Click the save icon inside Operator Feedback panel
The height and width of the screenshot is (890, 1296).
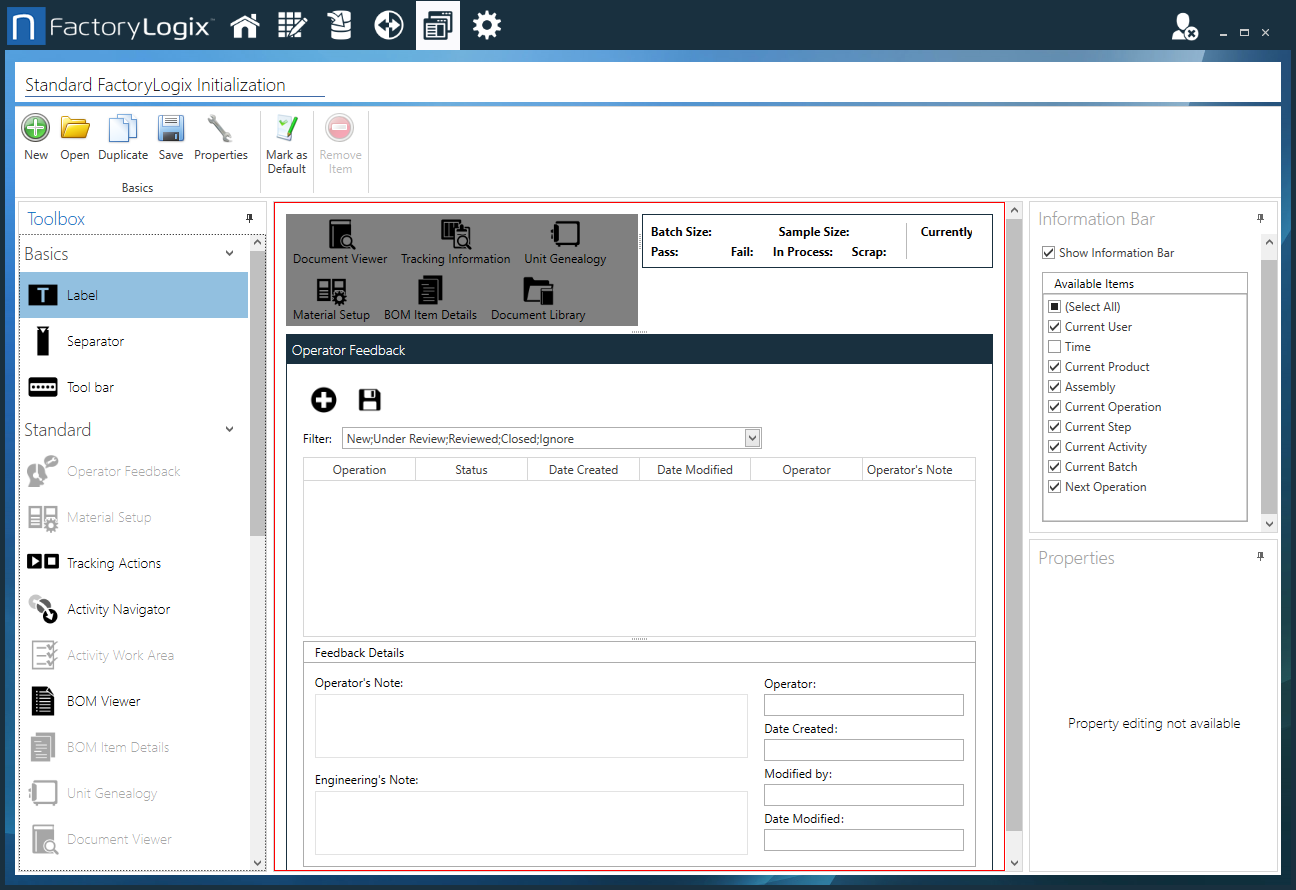coord(369,399)
